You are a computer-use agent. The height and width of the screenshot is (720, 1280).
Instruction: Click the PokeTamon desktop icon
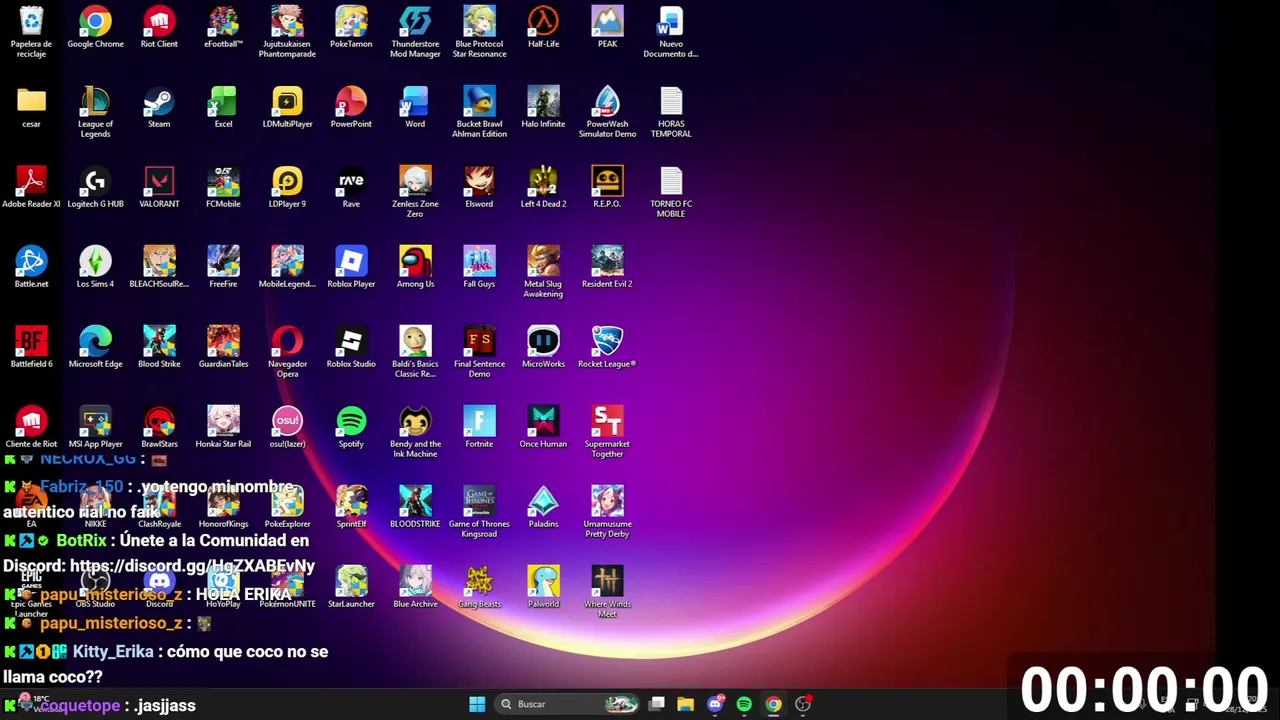click(x=351, y=28)
